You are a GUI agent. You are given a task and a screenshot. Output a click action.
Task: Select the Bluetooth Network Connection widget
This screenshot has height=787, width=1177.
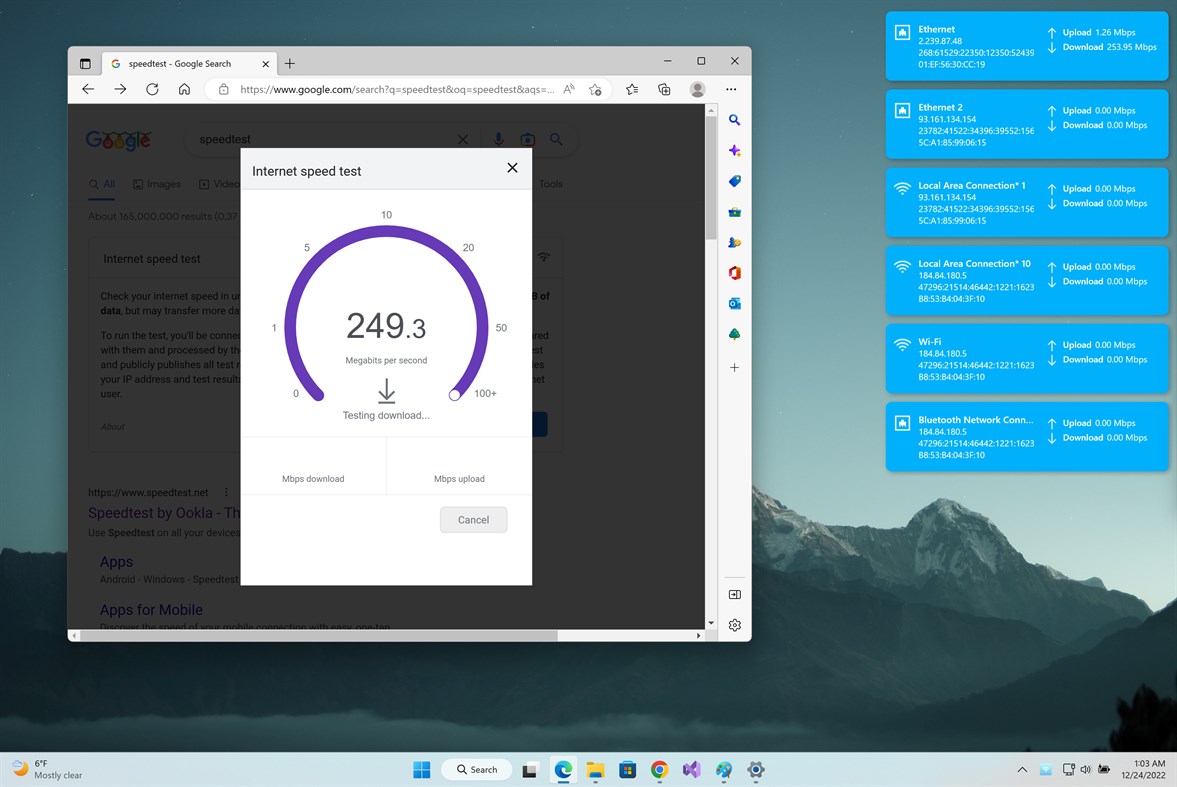pyautogui.click(x=1027, y=437)
